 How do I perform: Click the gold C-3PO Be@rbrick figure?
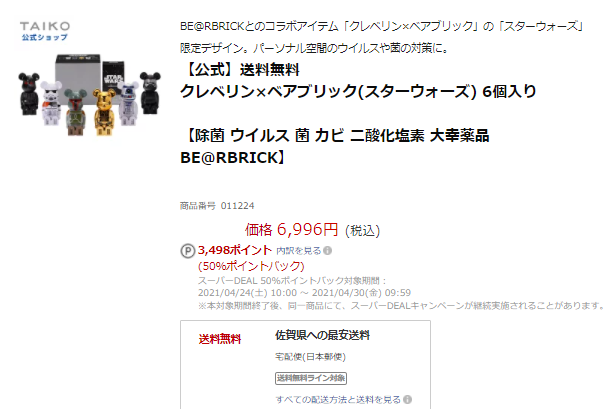tap(104, 112)
